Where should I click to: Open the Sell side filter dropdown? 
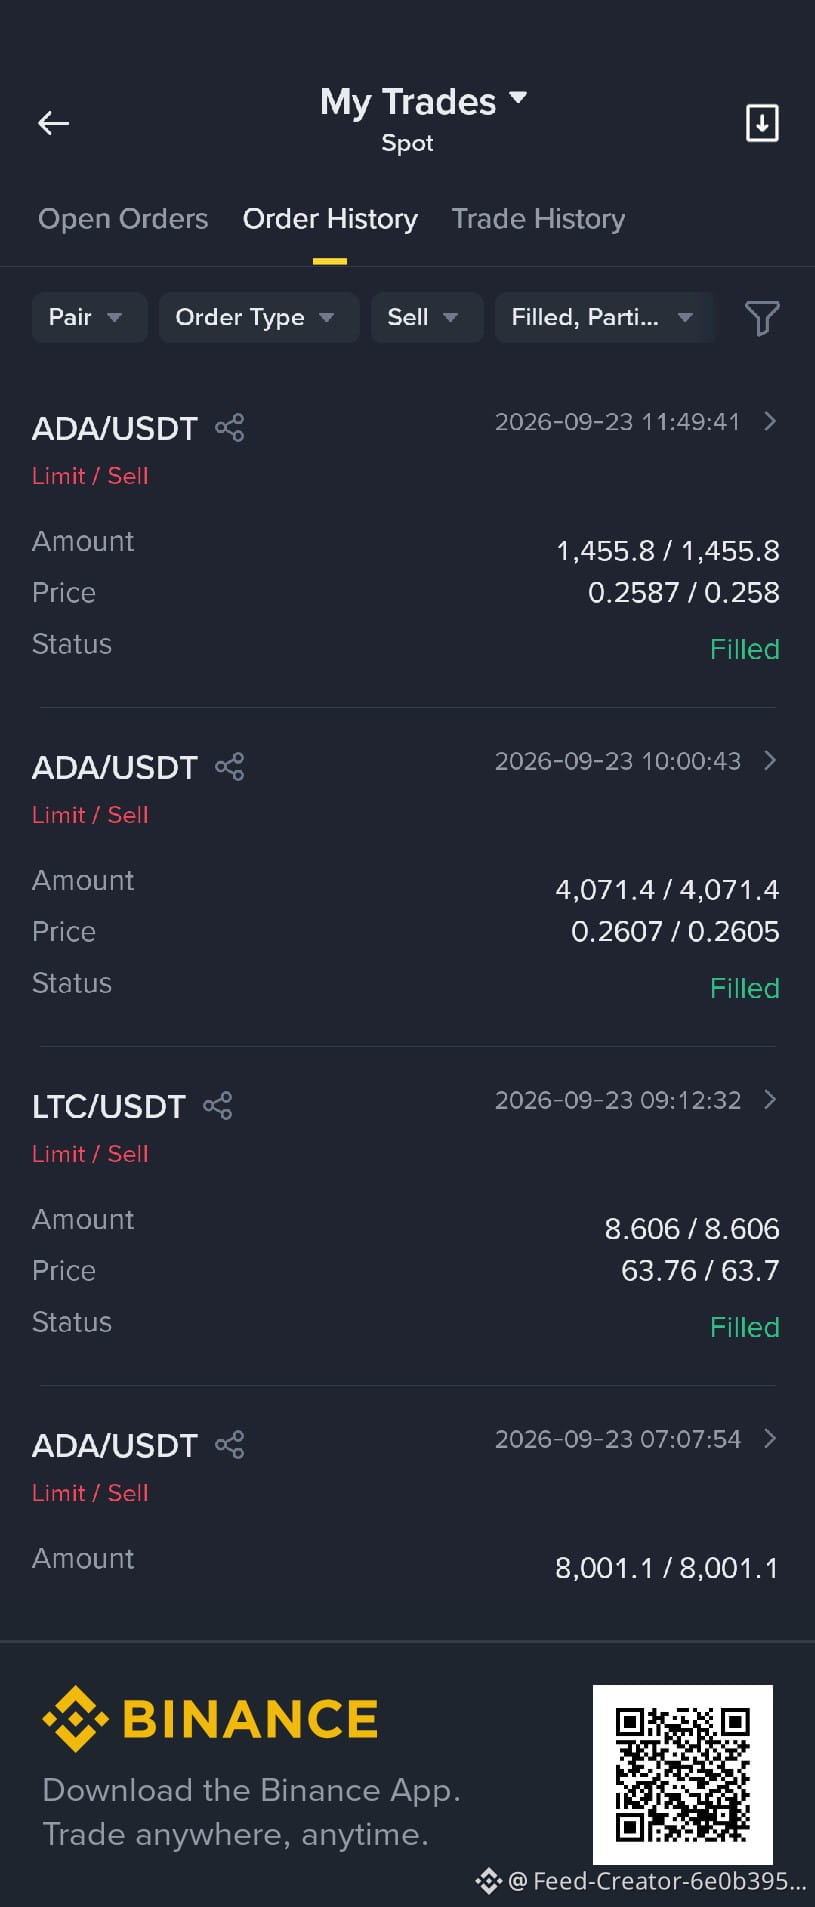[427, 317]
